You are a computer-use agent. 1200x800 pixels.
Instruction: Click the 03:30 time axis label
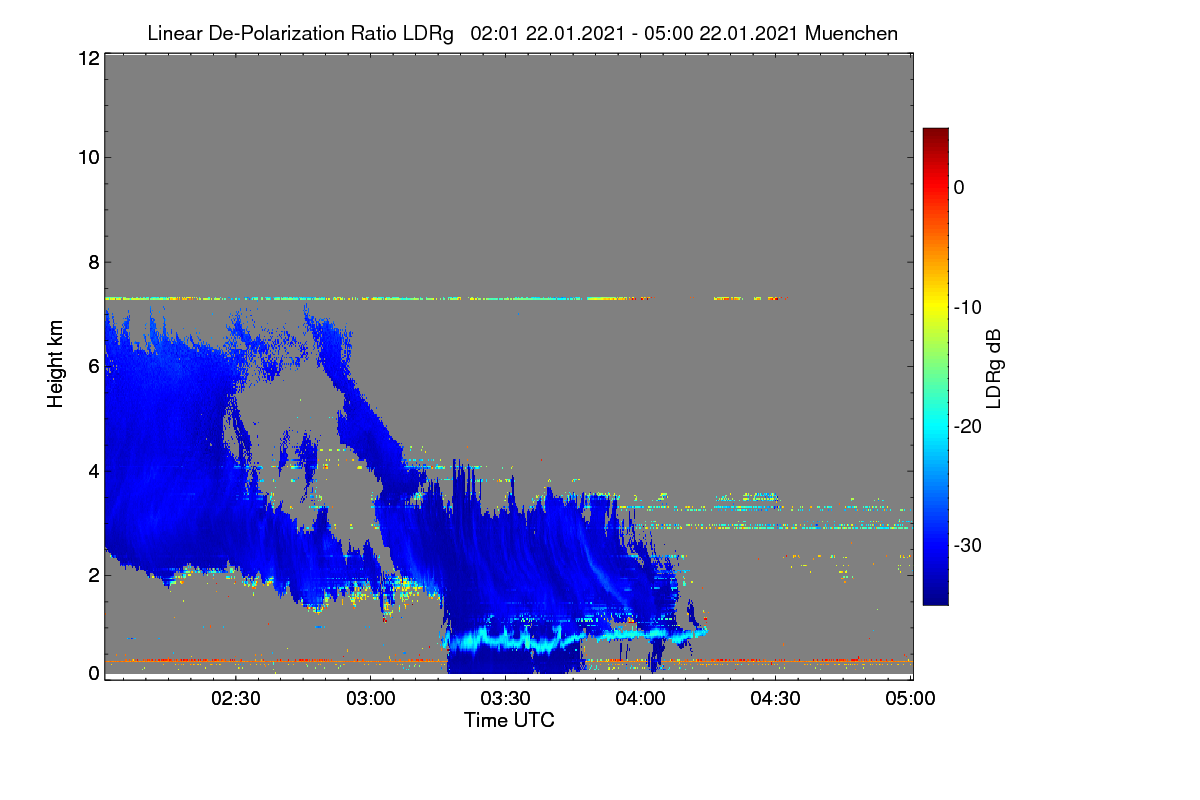[506, 699]
